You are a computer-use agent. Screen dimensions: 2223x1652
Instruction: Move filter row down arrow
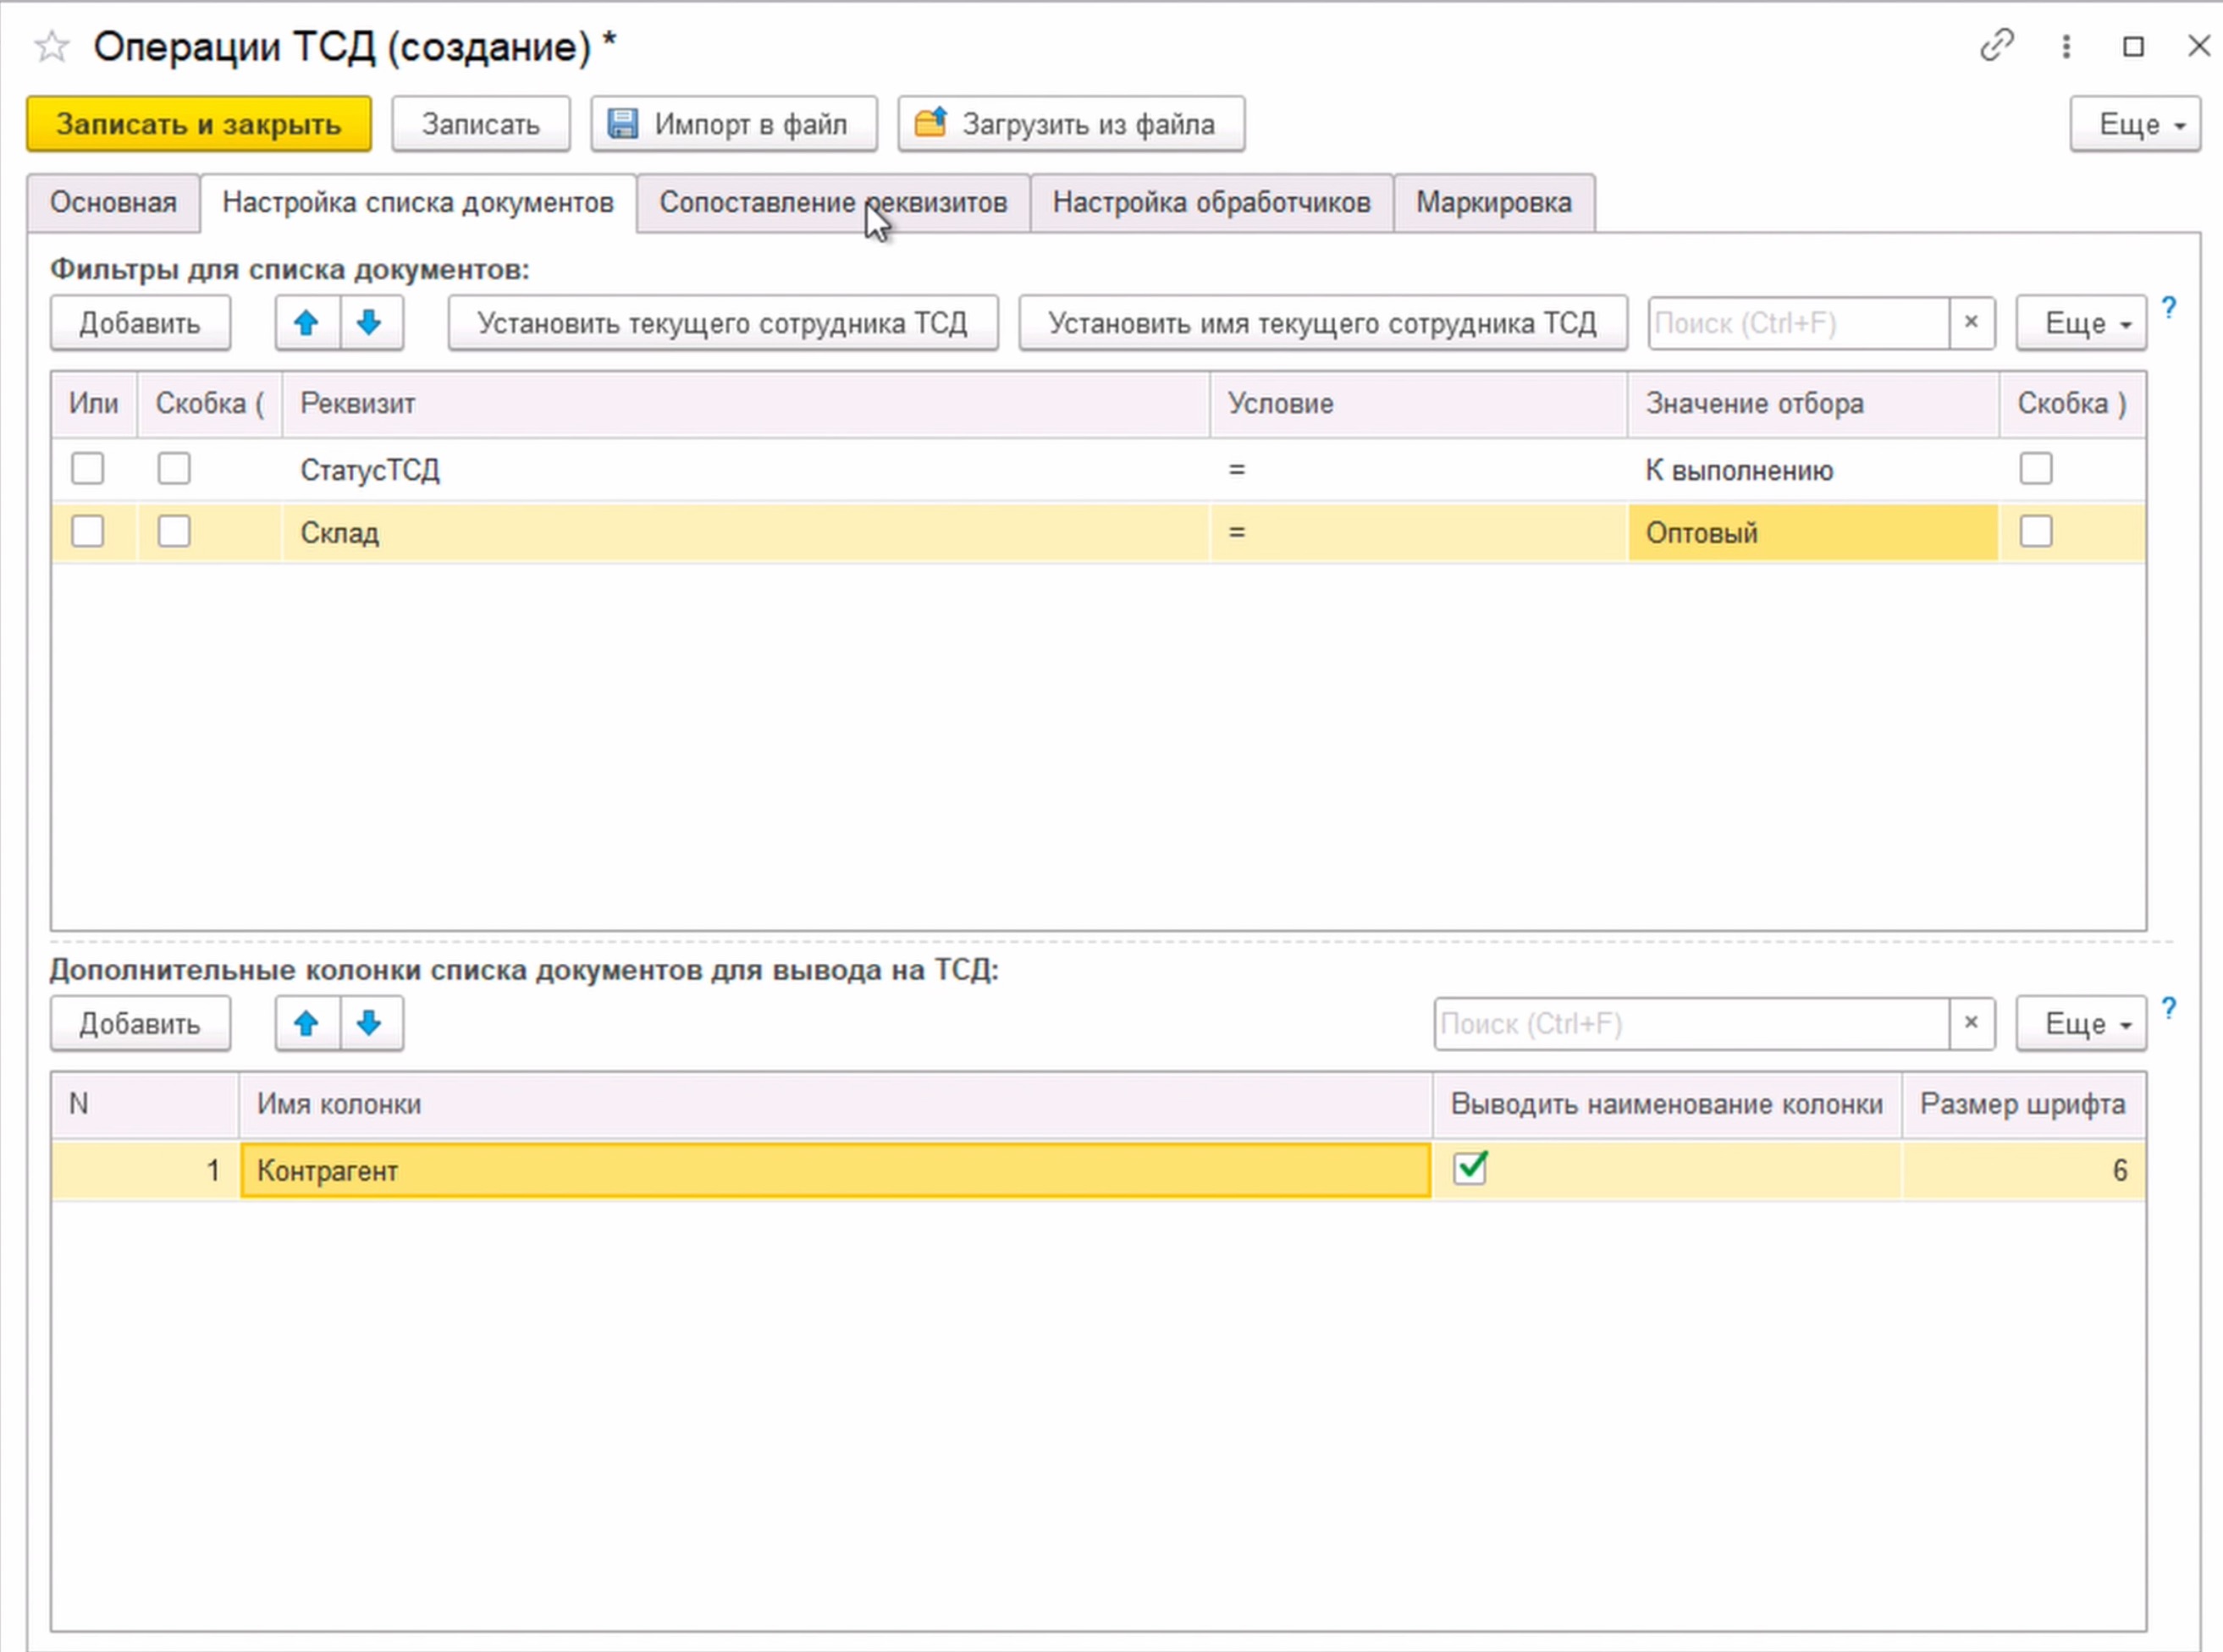coord(370,323)
